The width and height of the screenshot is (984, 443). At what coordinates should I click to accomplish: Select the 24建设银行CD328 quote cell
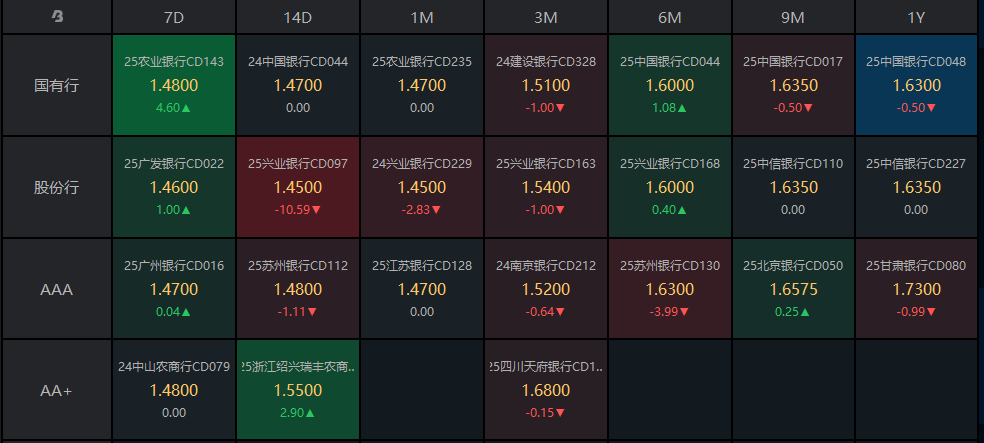pyautogui.click(x=546, y=85)
